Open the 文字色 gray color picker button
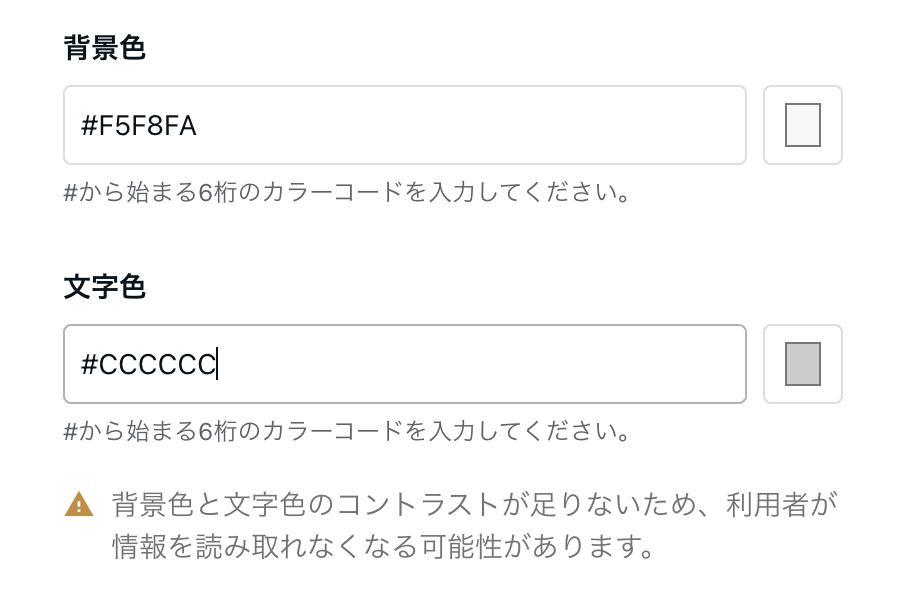Screen dimensions: 902x614 [802, 364]
